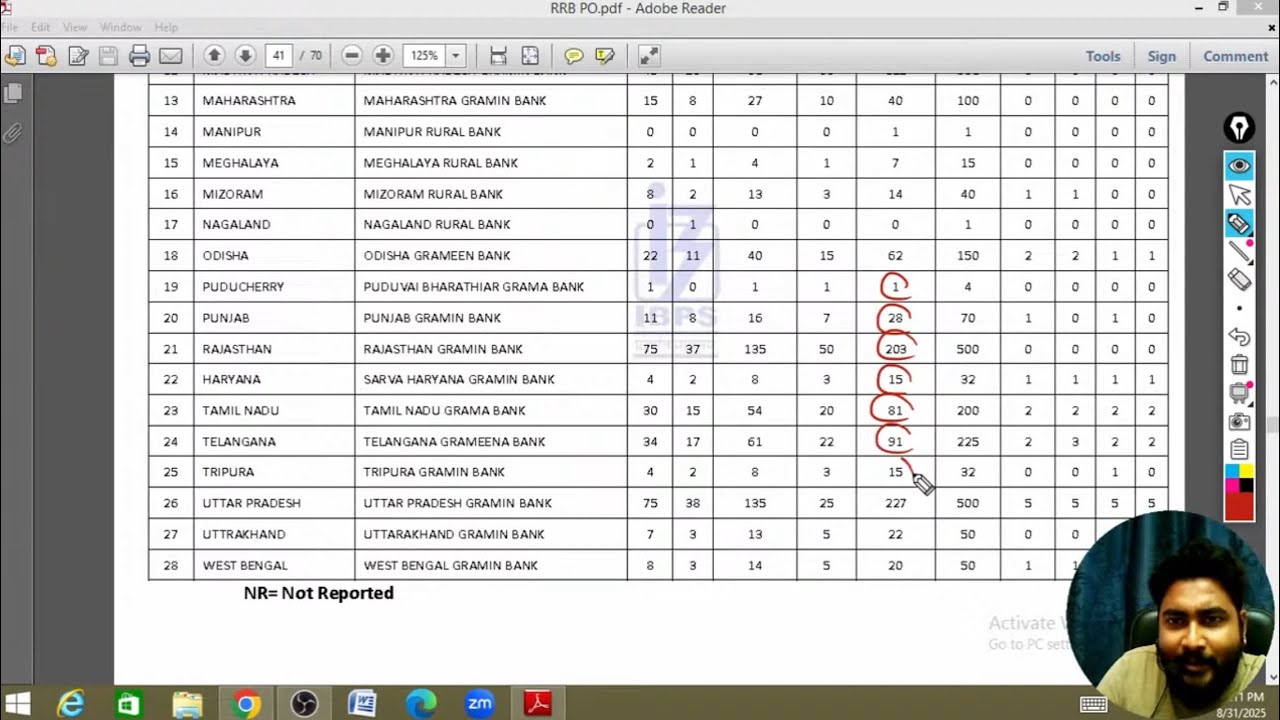This screenshot has width=1280, height=720.
Task: Open the page thumbnails side panel icon
Action: pos(13,94)
